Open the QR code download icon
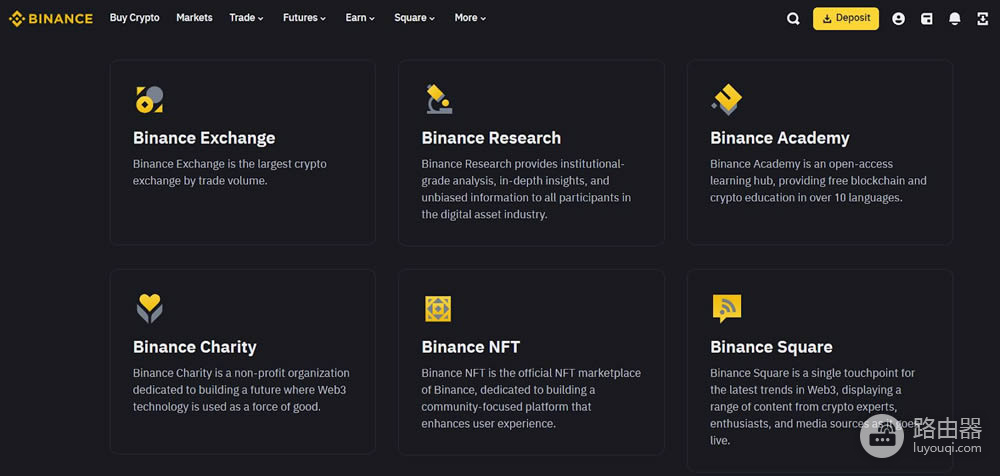1000x476 pixels. [983, 19]
